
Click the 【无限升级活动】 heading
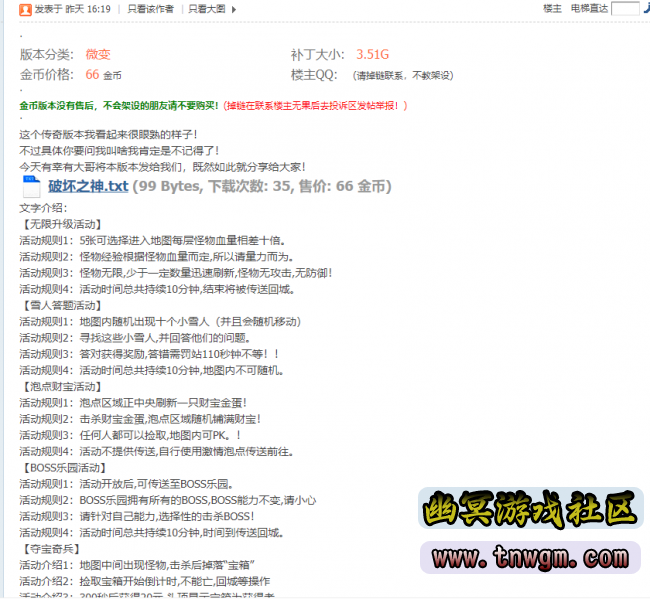(x=61, y=224)
